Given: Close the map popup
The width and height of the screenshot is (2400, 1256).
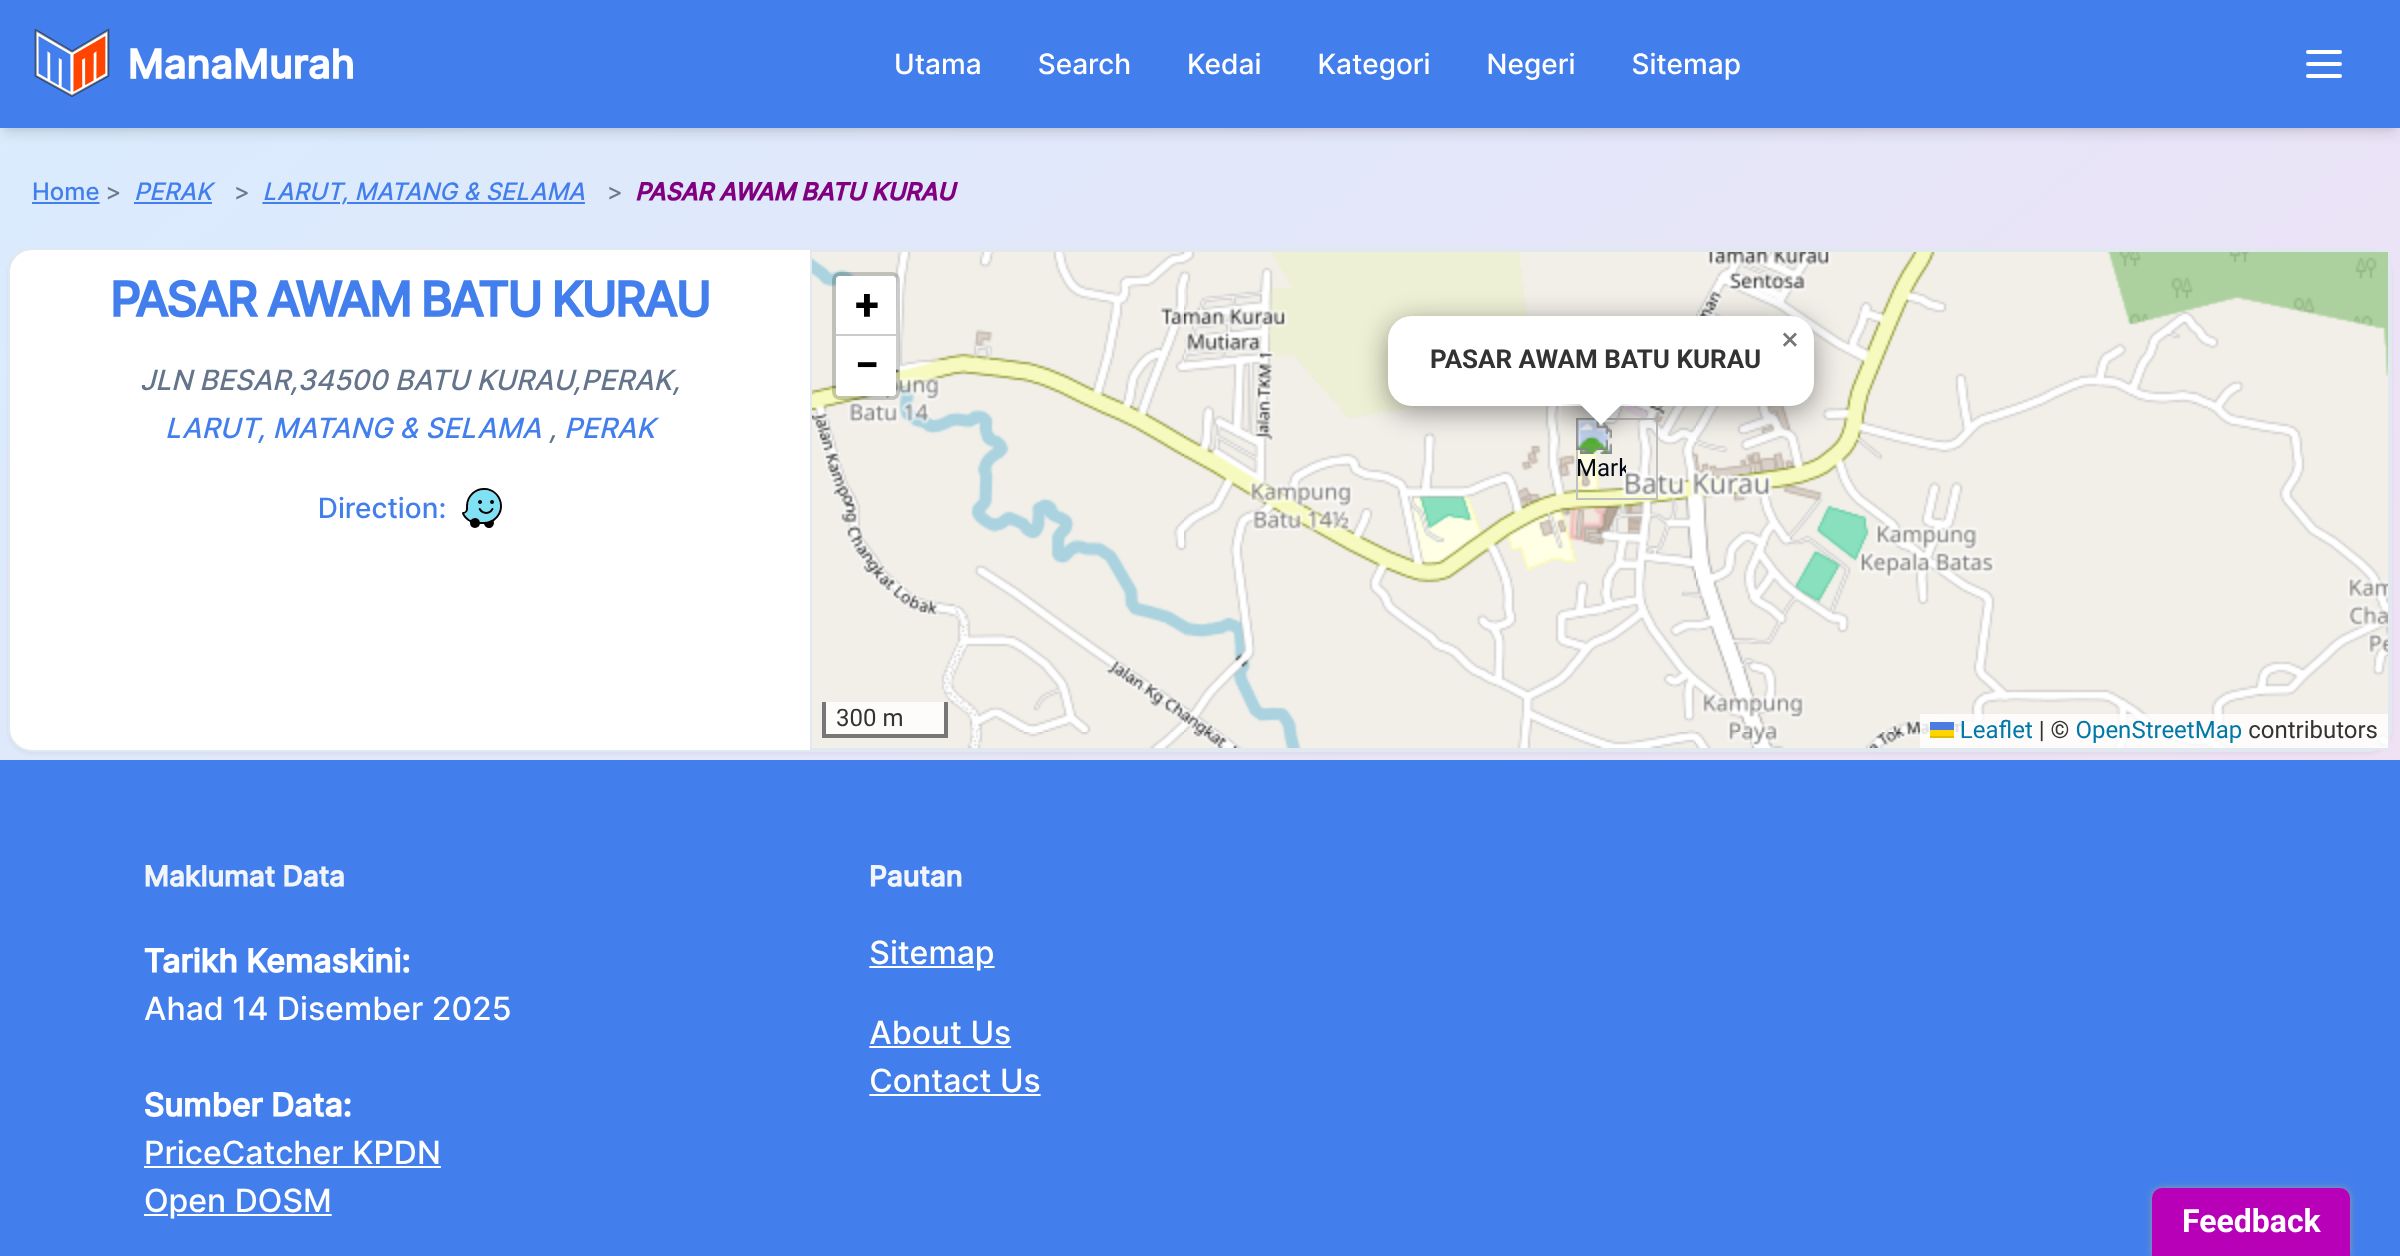Looking at the screenshot, I should 1789,340.
